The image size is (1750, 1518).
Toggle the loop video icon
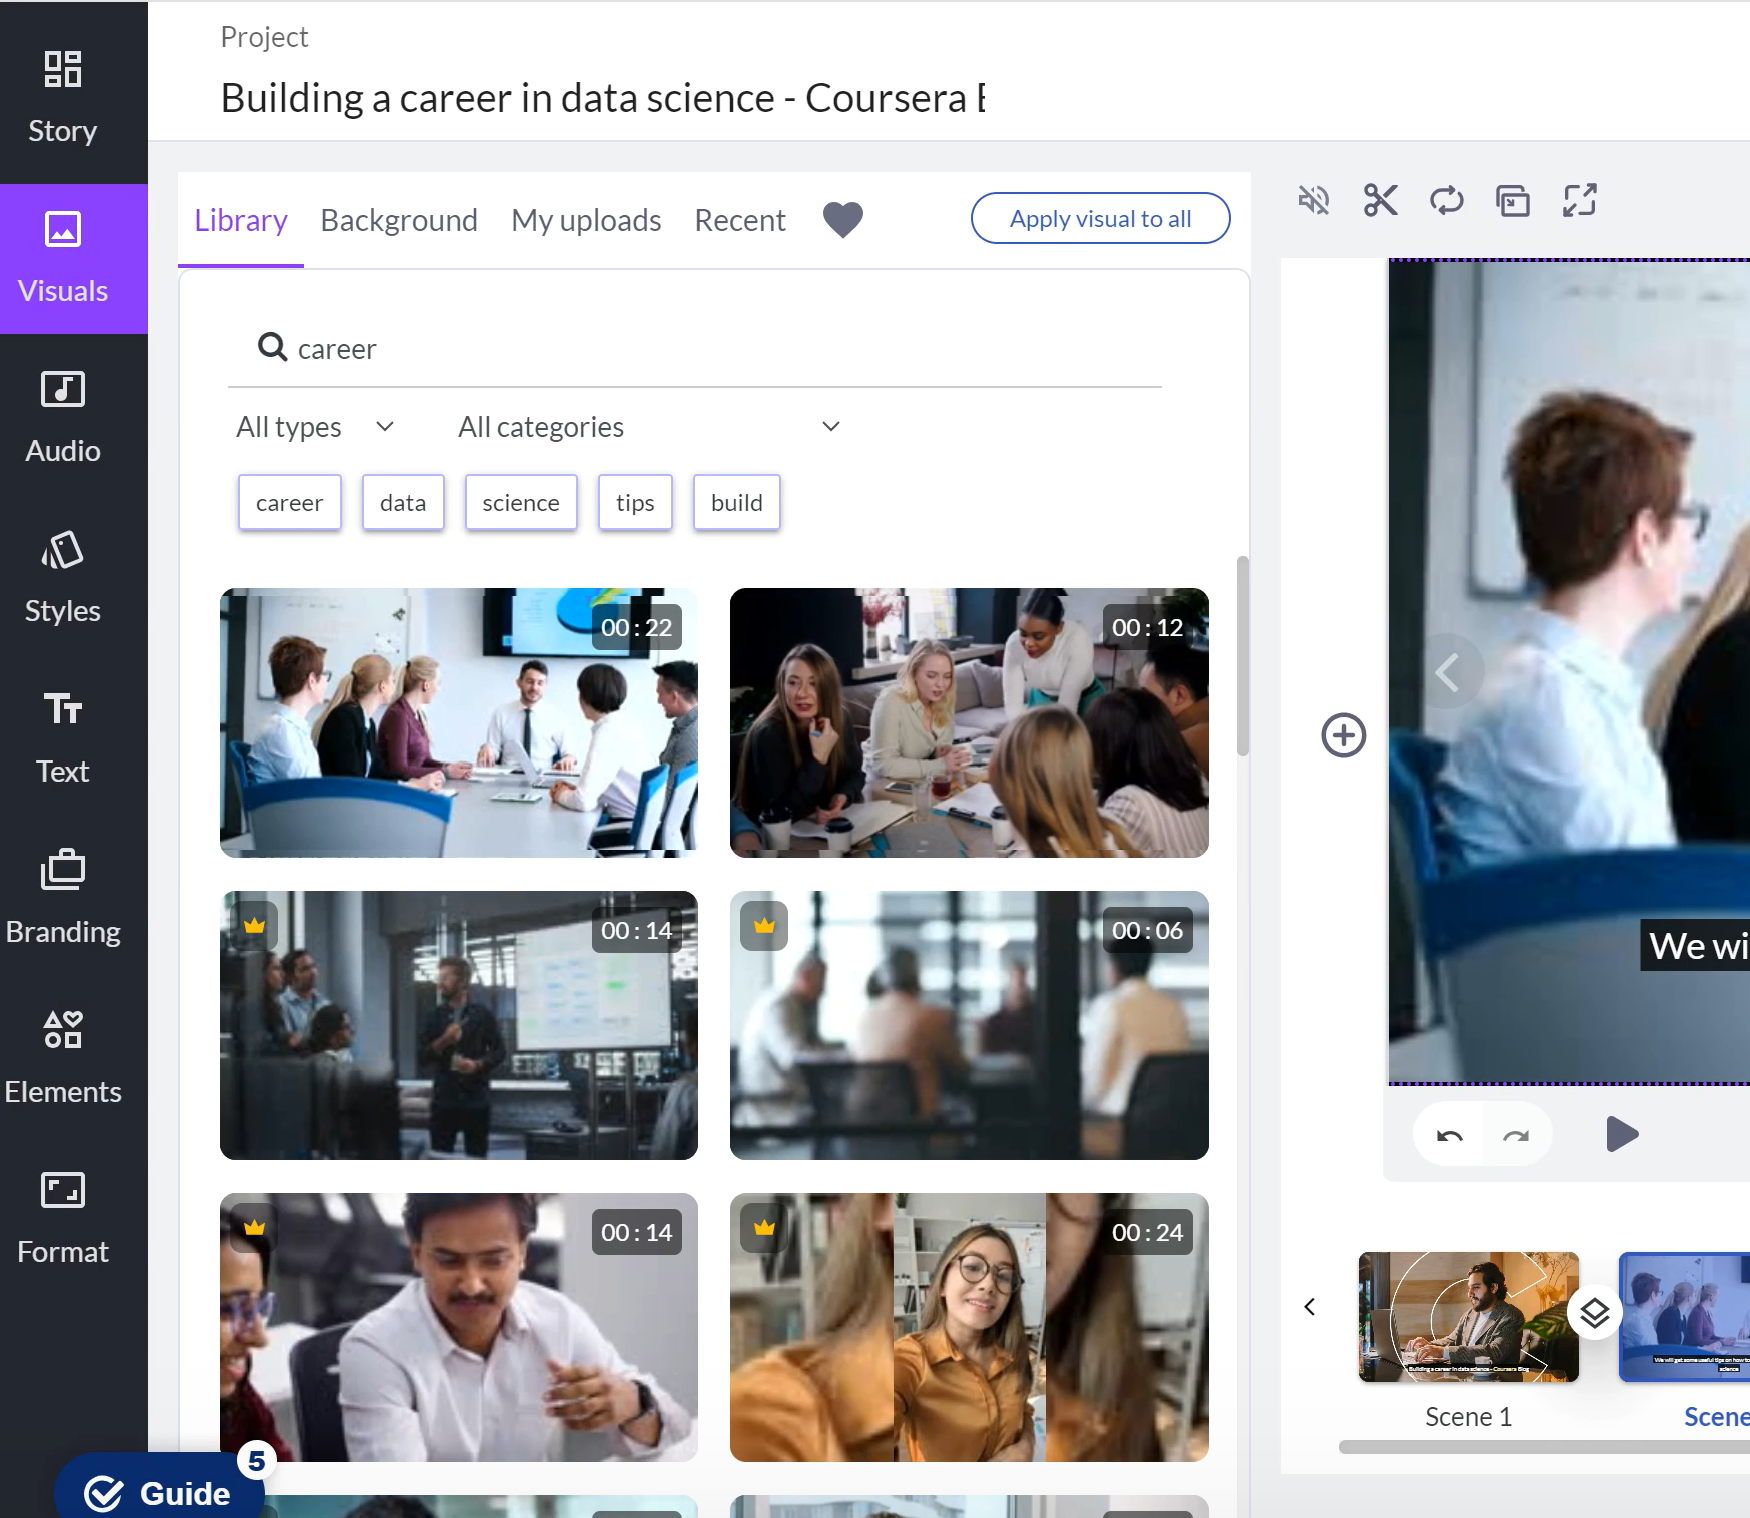[x=1447, y=200]
